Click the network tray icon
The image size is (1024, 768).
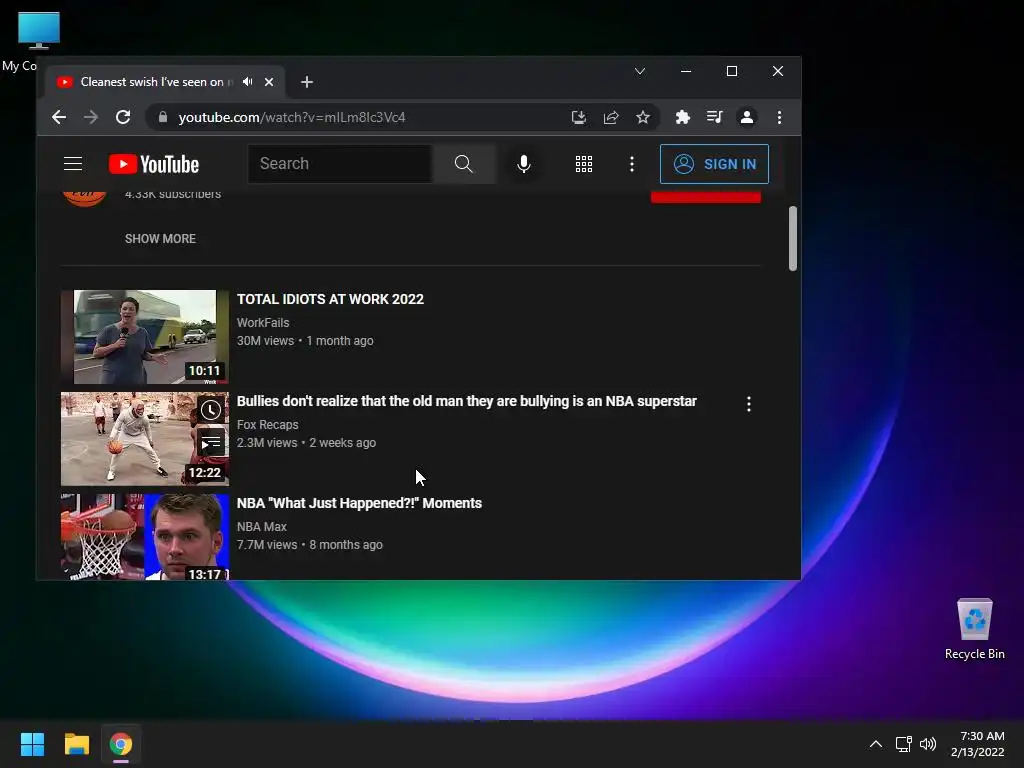[904, 744]
